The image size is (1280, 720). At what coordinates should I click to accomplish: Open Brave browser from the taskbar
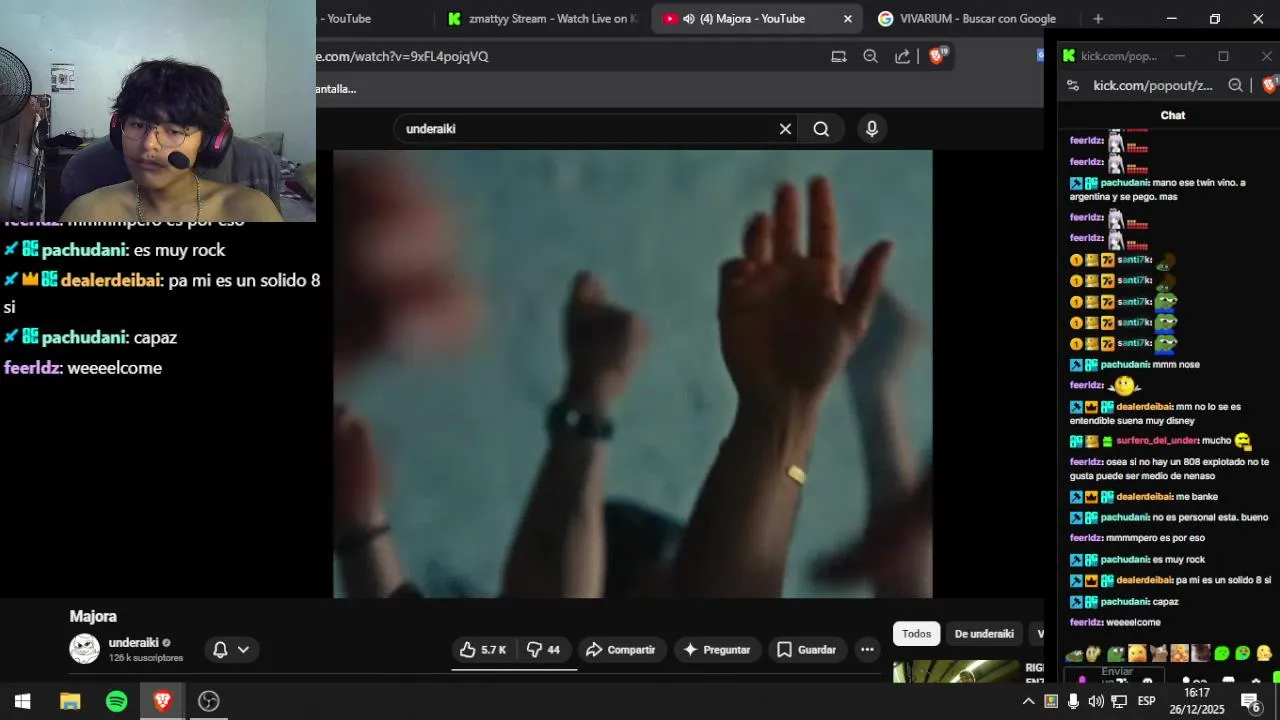(x=162, y=701)
